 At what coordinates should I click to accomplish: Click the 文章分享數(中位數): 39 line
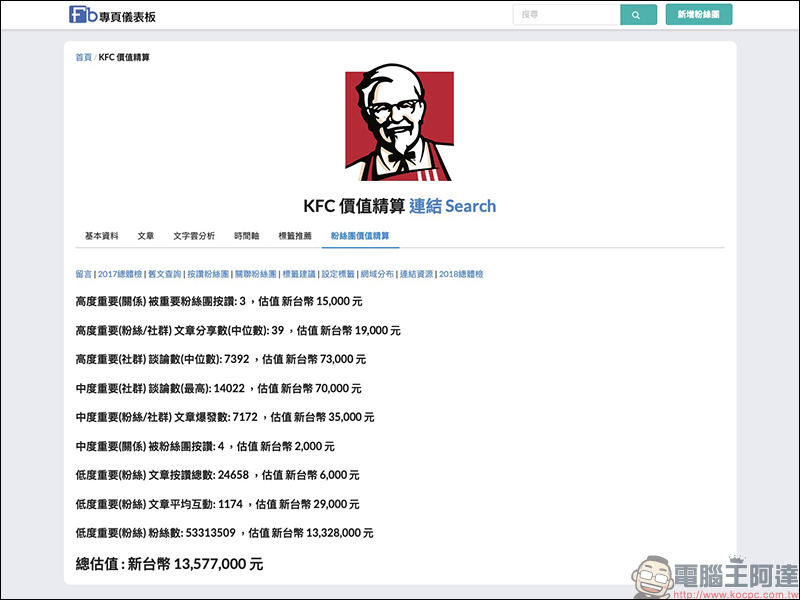pyautogui.click(x=238, y=331)
